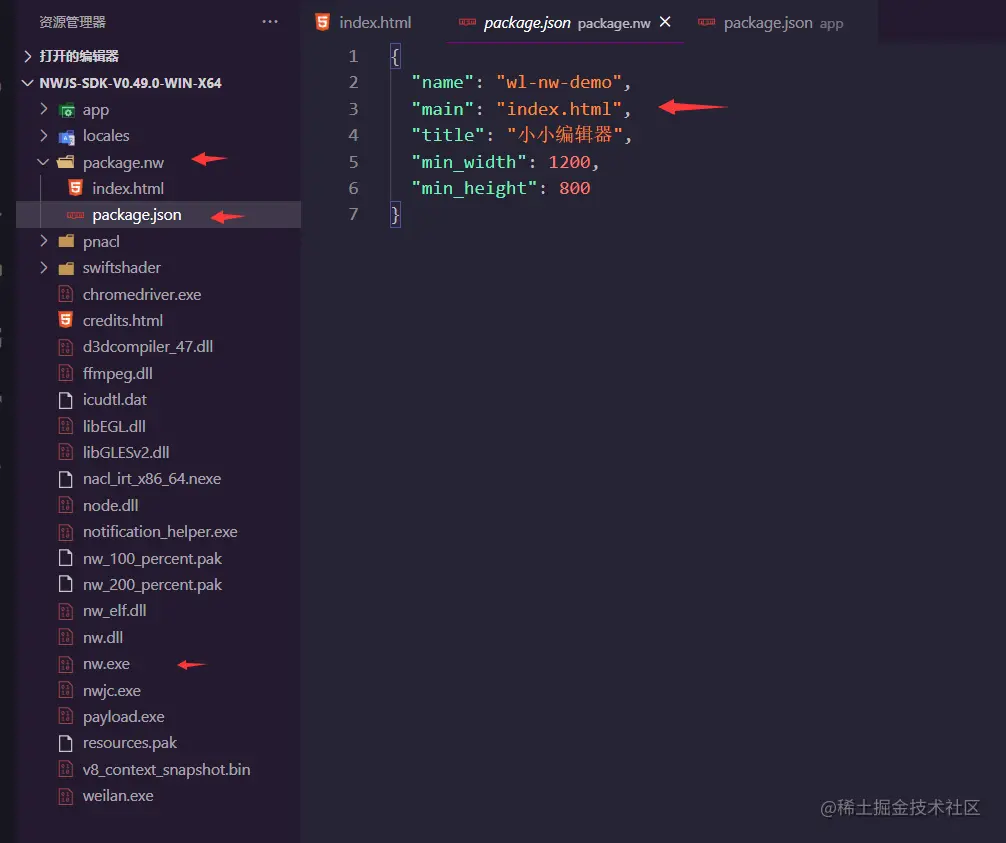
Task: Collapse the NWJS-SDK-V0.49.0-WIN-X64 root folder
Action: 28,83
